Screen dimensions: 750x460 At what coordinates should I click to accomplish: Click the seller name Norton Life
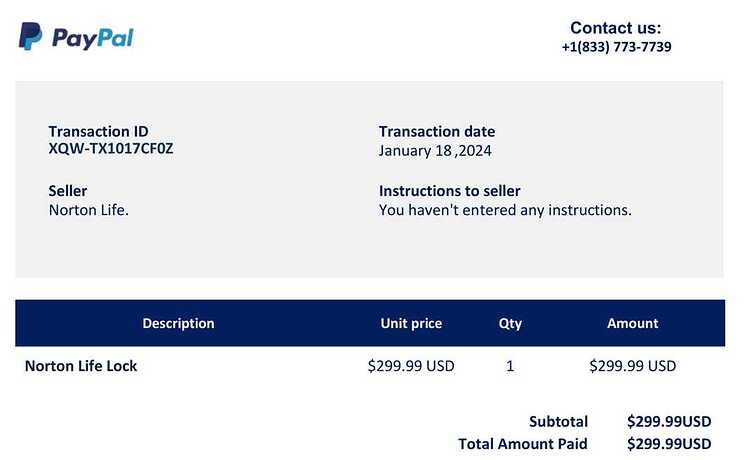pos(88,210)
